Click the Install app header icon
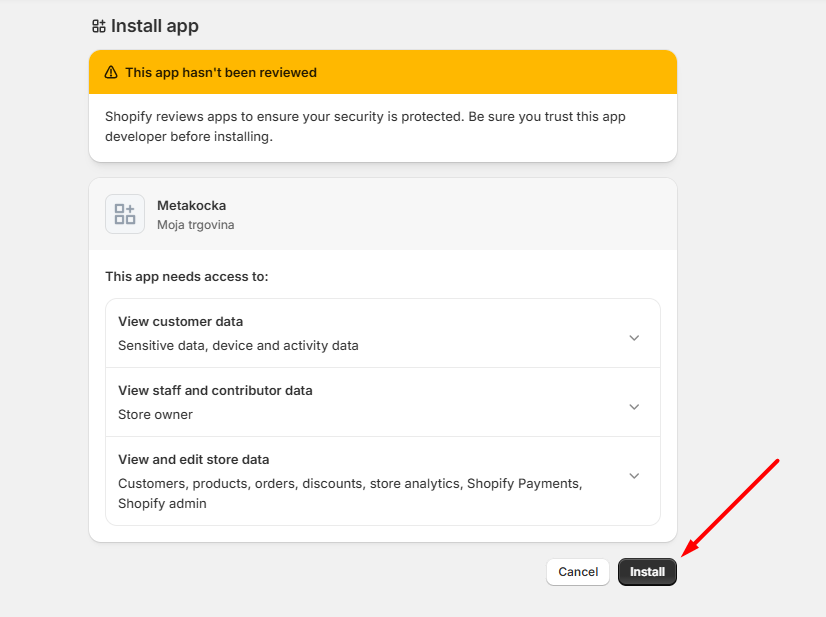The width and height of the screenshot is (826, 617). coord(99,26)
